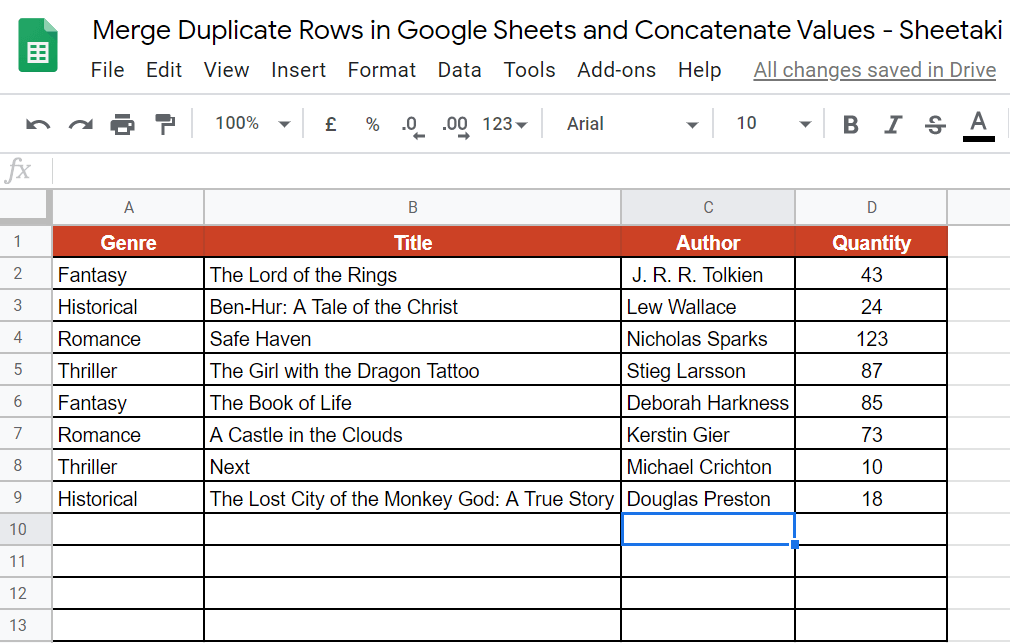The width and height of the screenshot is (1010, 643).
Task: Select cell Safe Haven
Action: [x=412, y=339]
